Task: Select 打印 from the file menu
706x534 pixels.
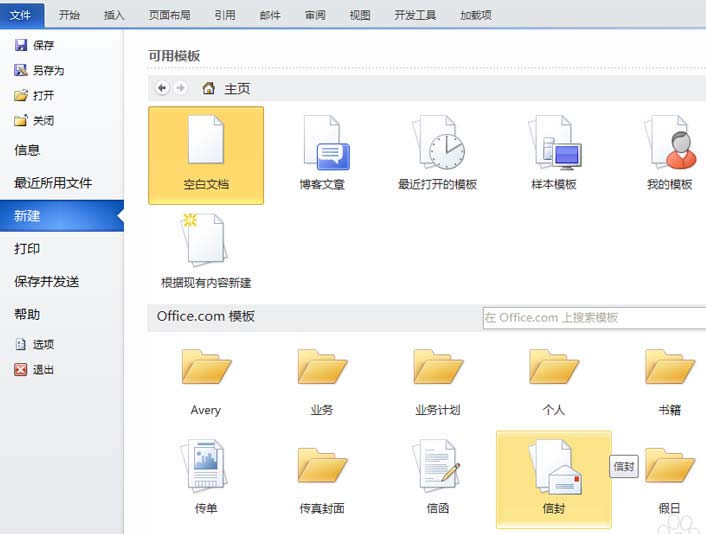Action: pos(27,248)
